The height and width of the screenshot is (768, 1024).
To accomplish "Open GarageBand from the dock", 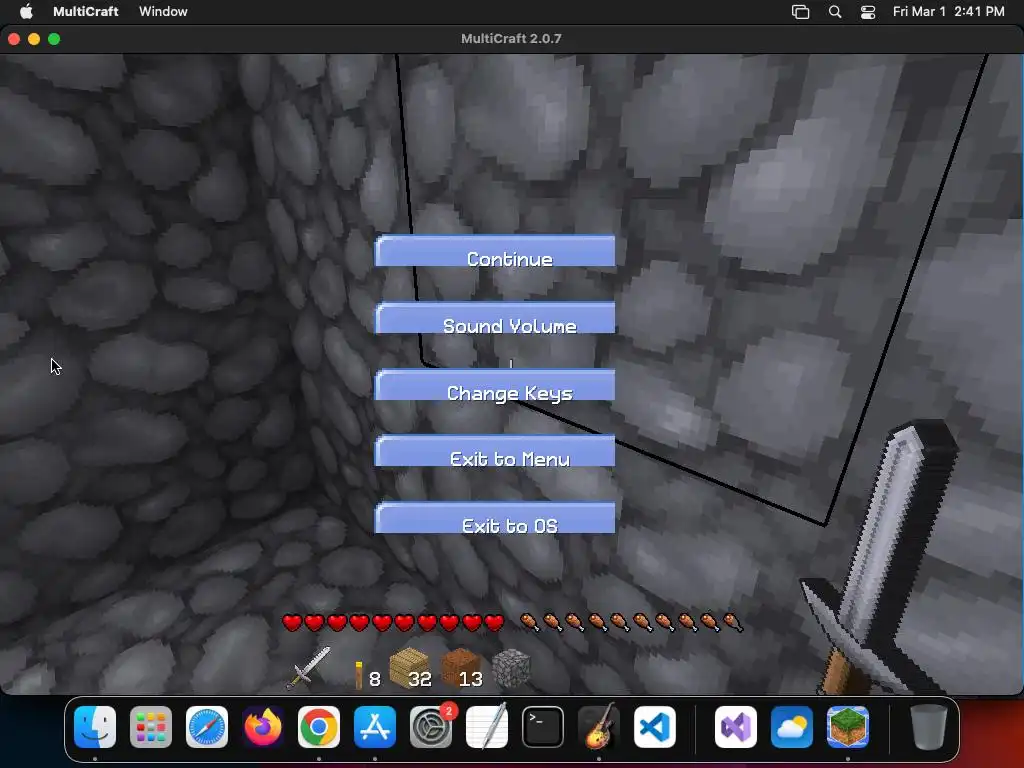I will pos(599,727).
